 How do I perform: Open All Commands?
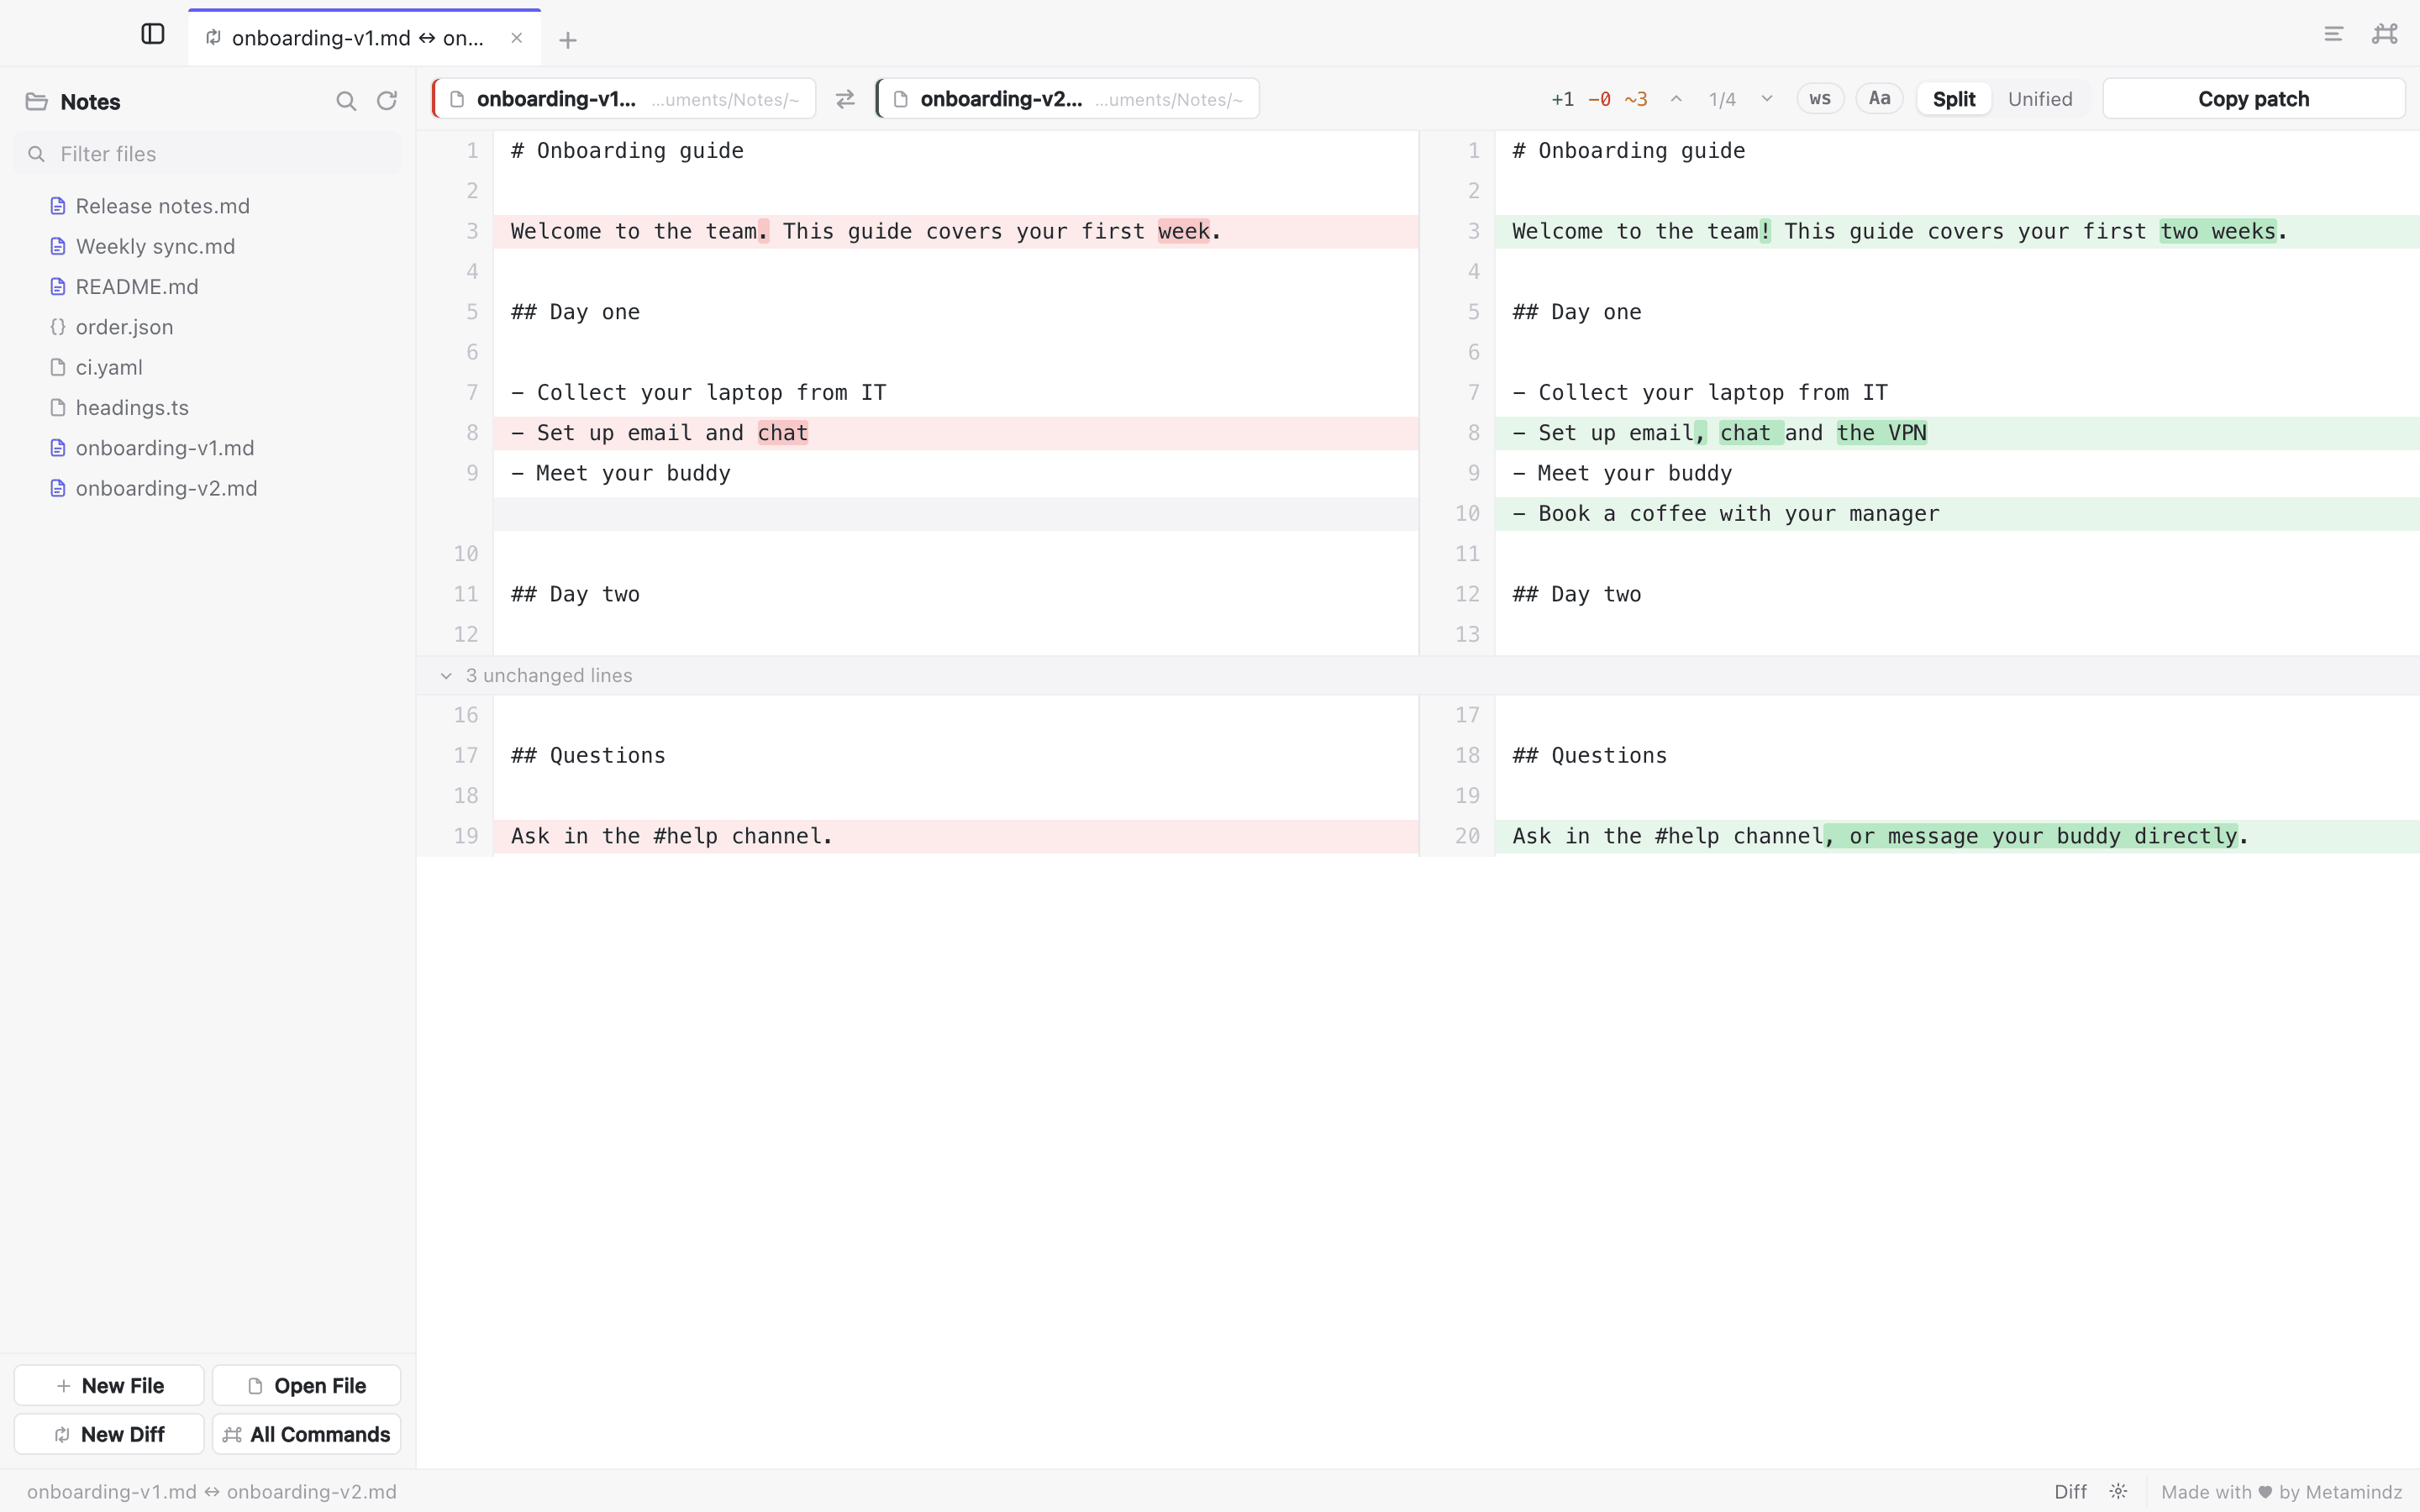click(306, 1434)
